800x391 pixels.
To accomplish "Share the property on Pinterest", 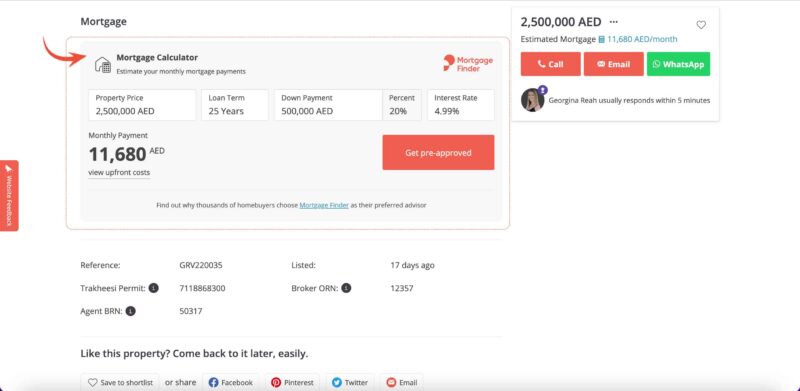I will click(292, 382).
